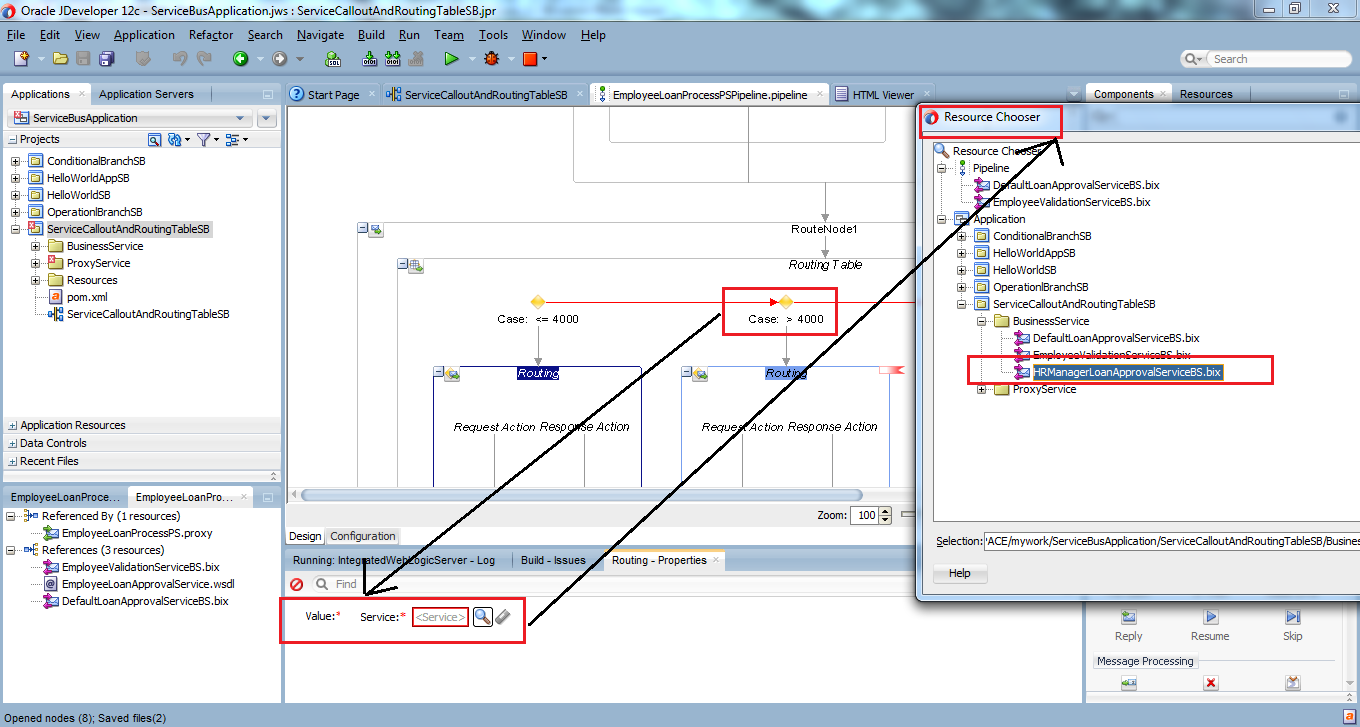Select HRManagerLoanApprovalServiceBS.bix in Resource Chooser

(x=1127, y=372)
